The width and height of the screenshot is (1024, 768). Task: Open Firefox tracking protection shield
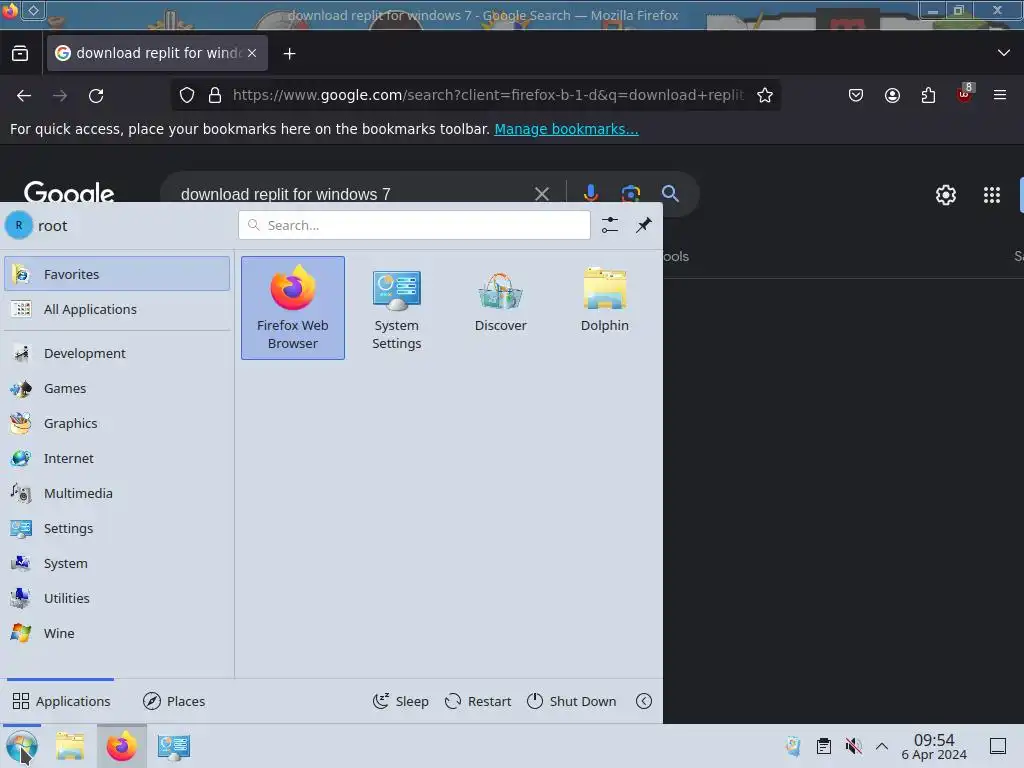[187, 95]
